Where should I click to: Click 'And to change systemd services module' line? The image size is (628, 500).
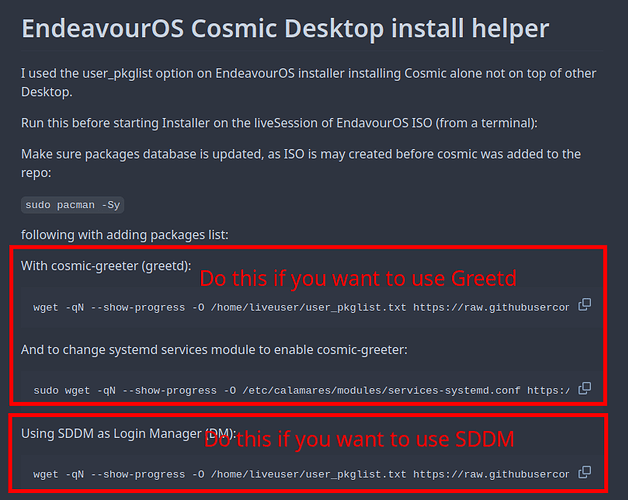(214, 350)
